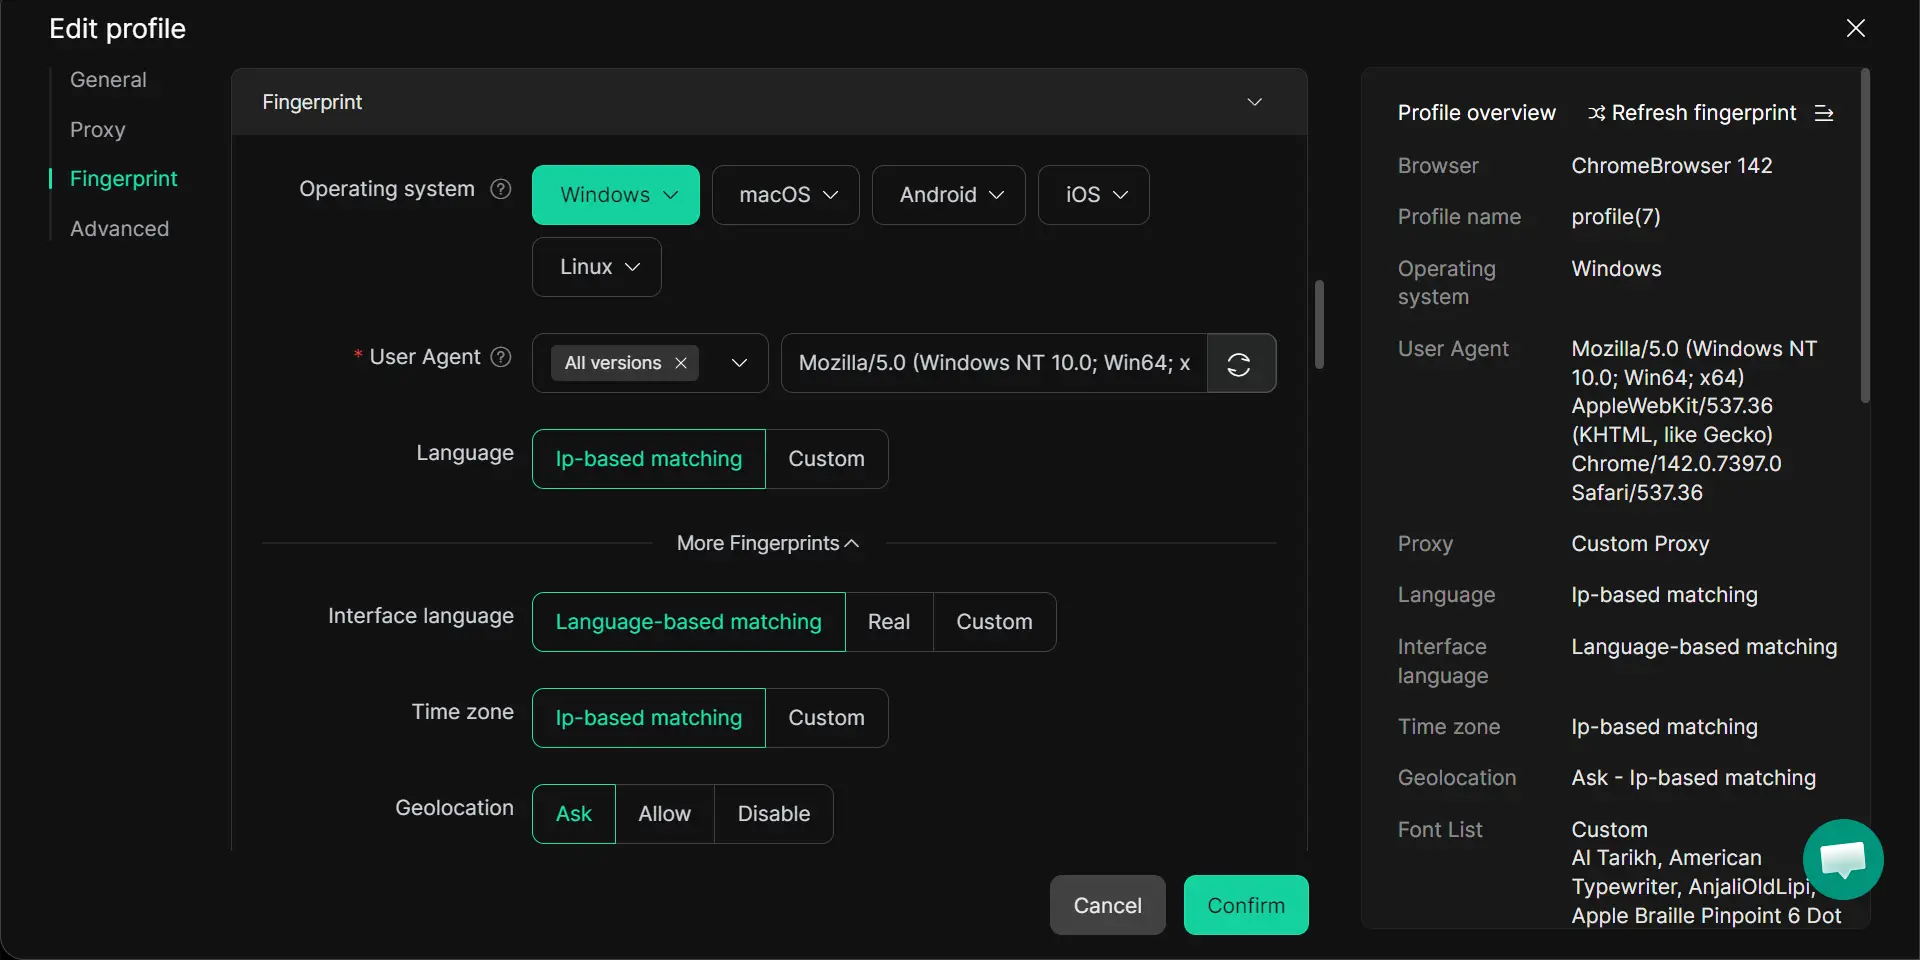
Task: Click the Operating system help icon
Action: coord(501,189)
